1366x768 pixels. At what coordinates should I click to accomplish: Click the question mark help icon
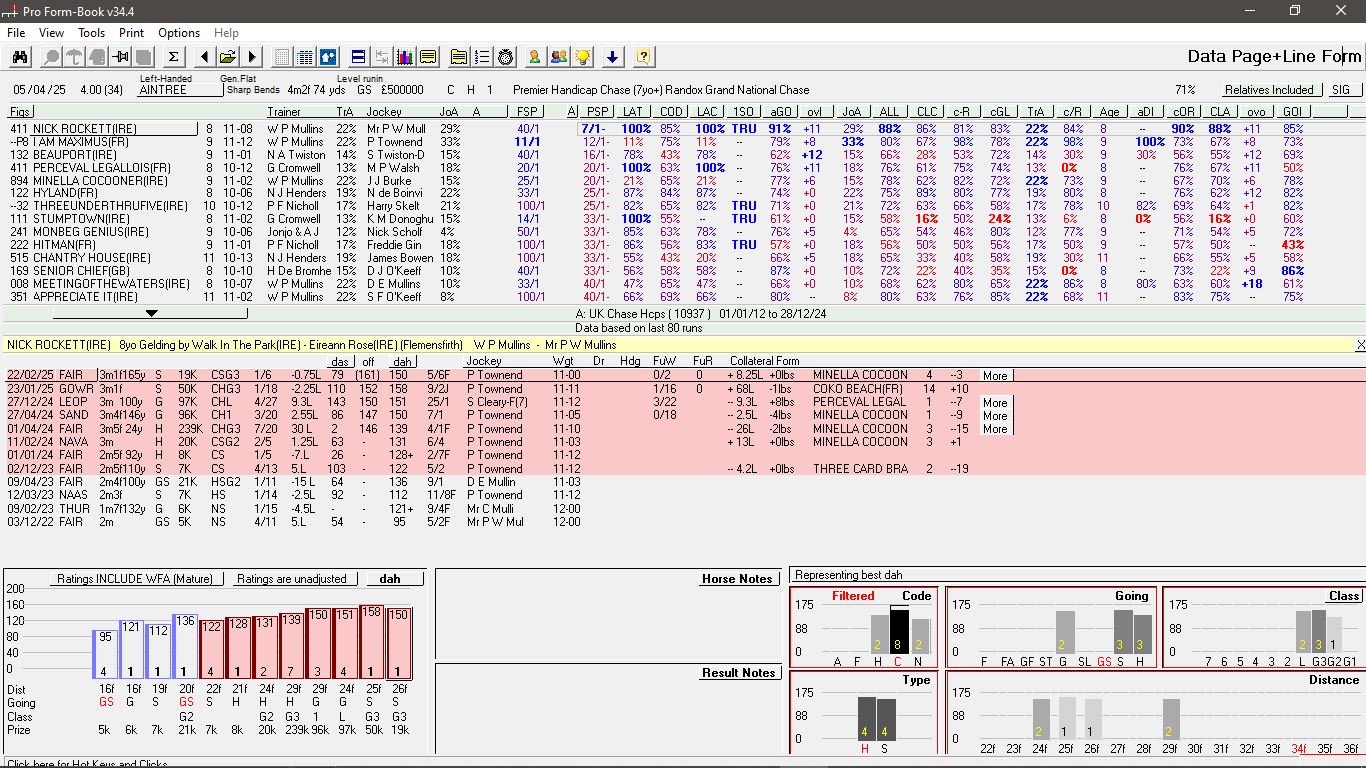[x=643, y=57]
